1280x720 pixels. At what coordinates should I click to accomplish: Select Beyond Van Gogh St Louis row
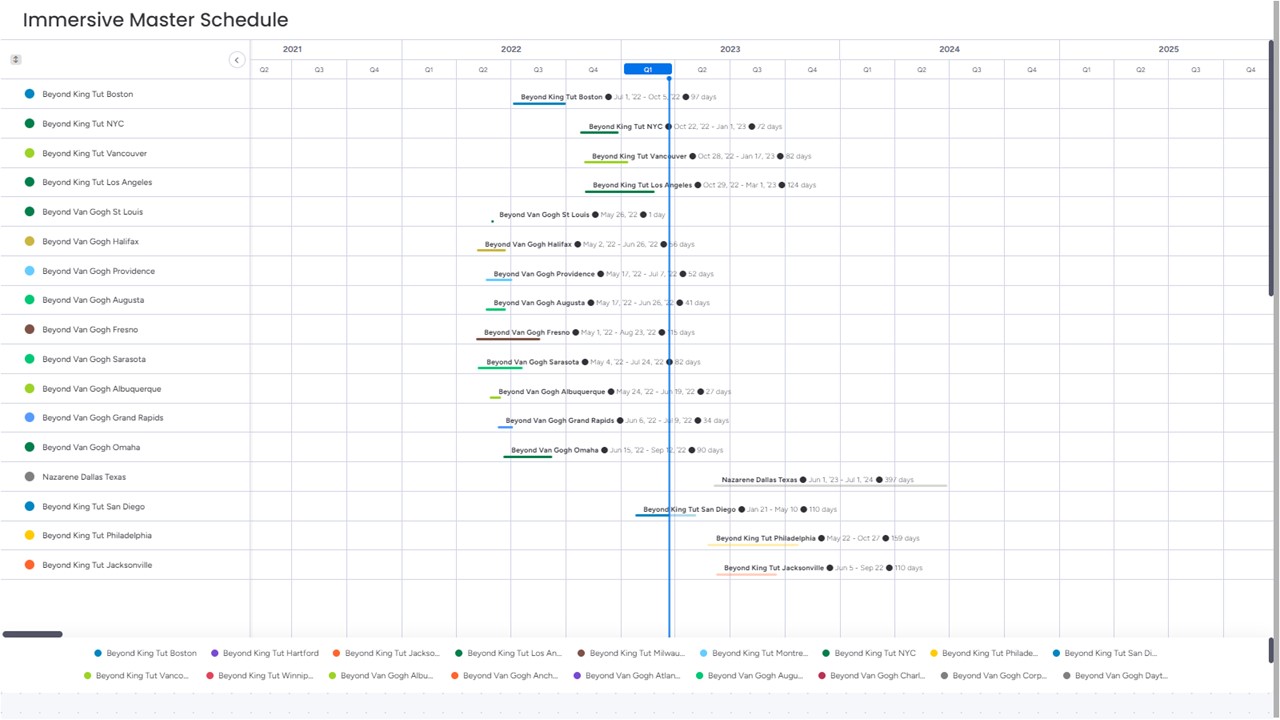point(125,212)
